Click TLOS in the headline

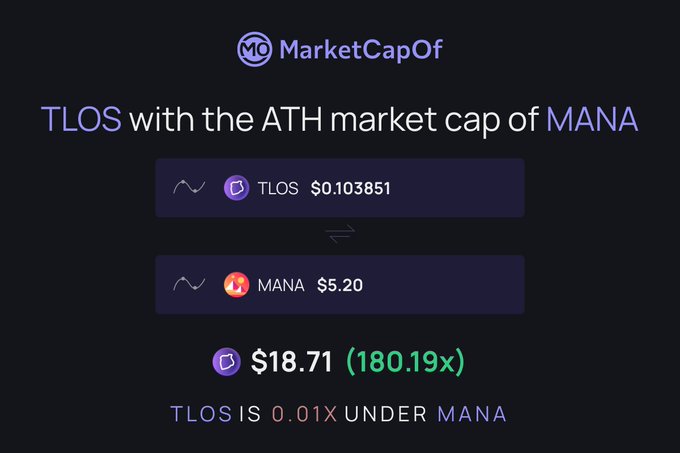81,120
